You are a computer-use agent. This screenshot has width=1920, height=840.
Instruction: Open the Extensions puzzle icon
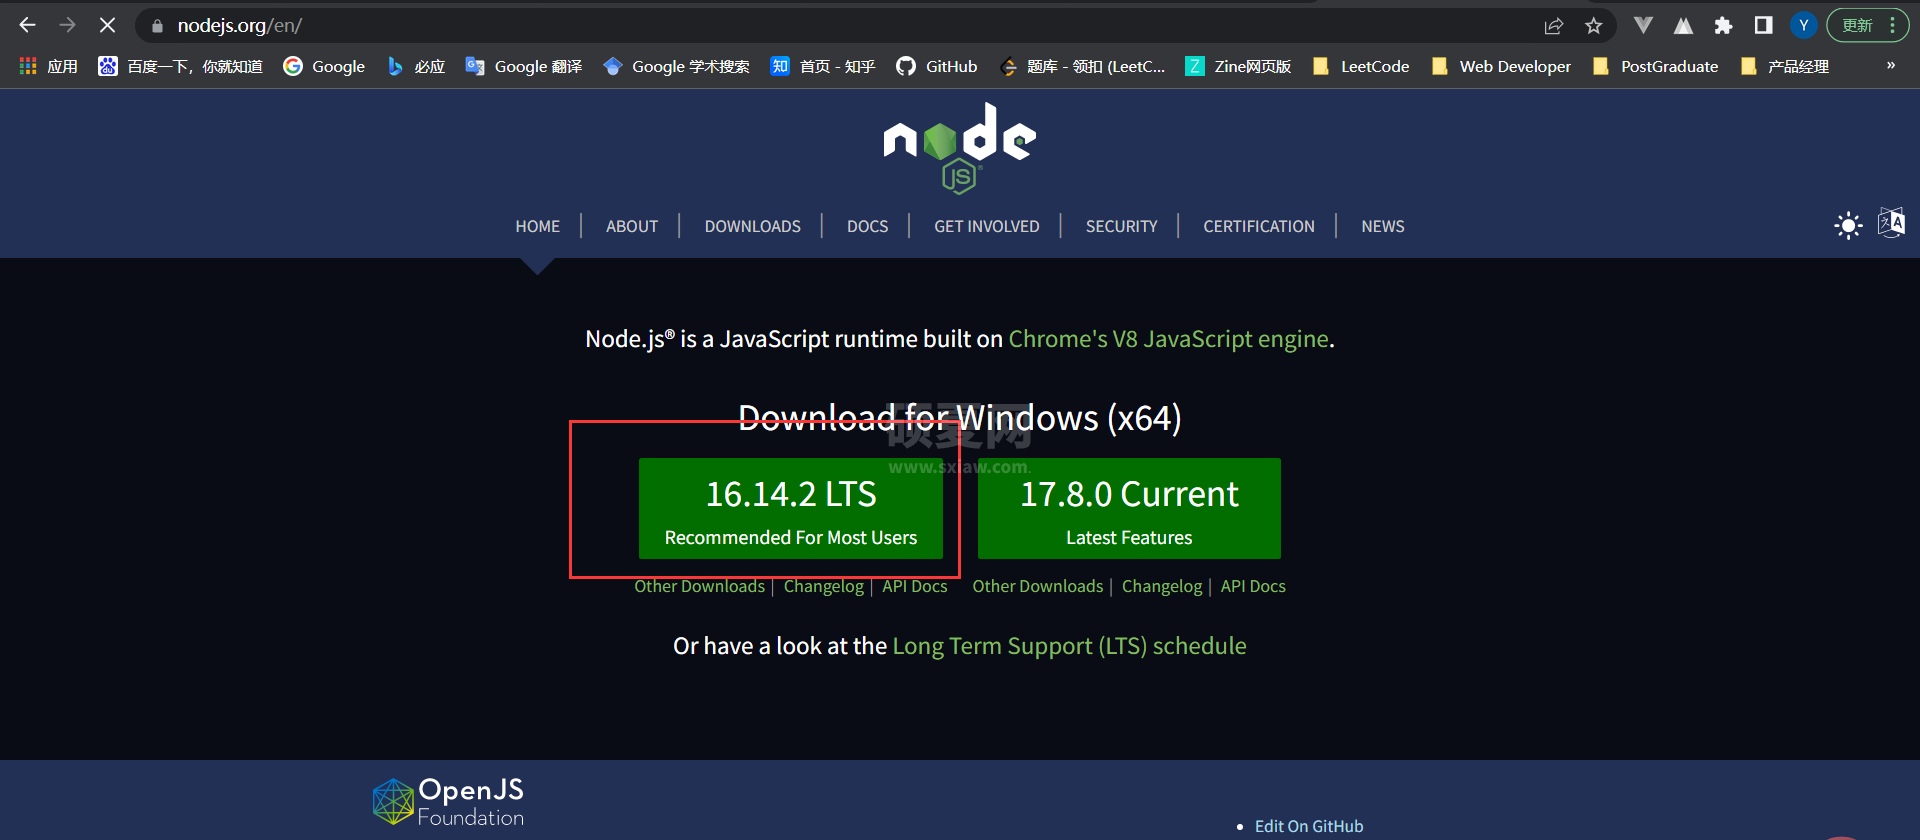pos(1723,26)
